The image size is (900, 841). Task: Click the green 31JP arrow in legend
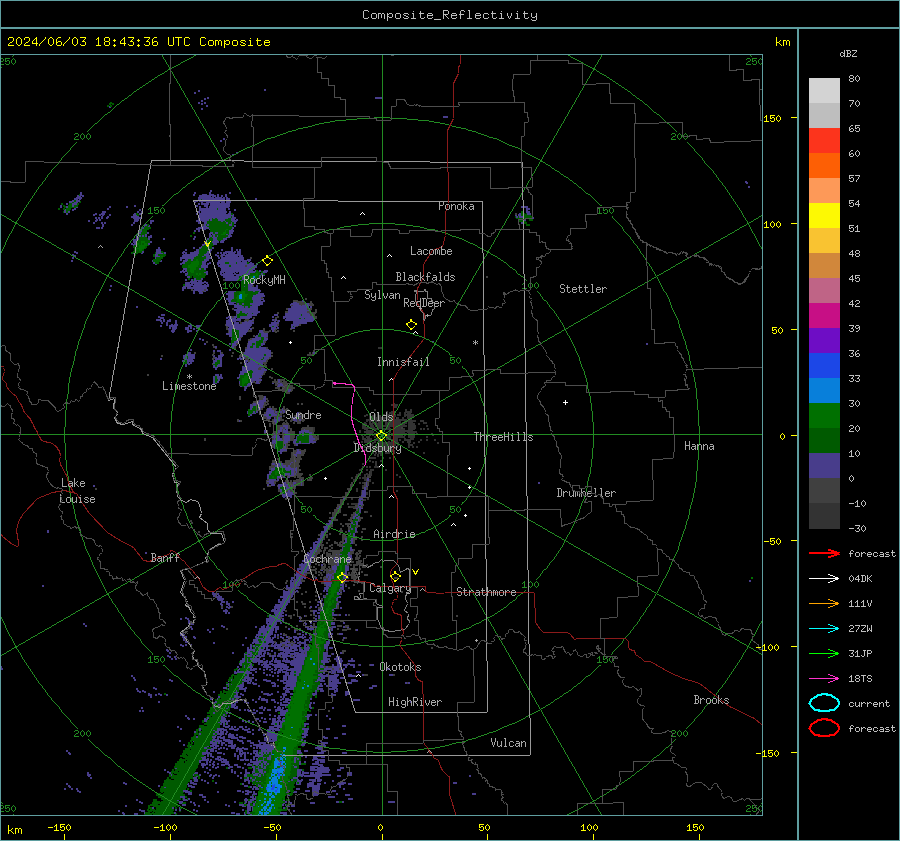point(824,653)
